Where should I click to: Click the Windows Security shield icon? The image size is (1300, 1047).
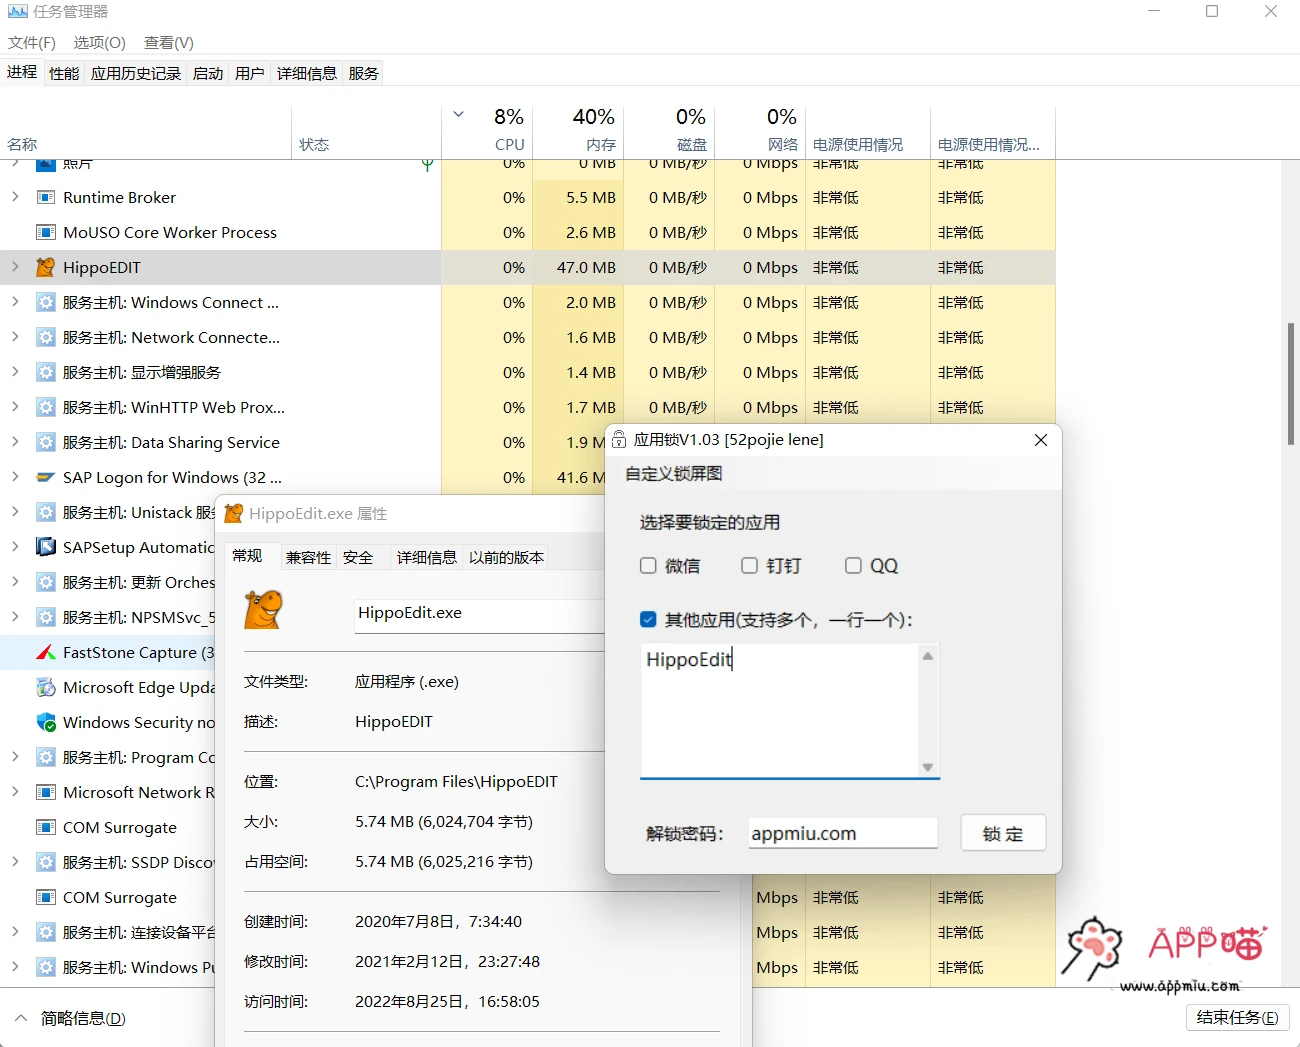point(45,722)
